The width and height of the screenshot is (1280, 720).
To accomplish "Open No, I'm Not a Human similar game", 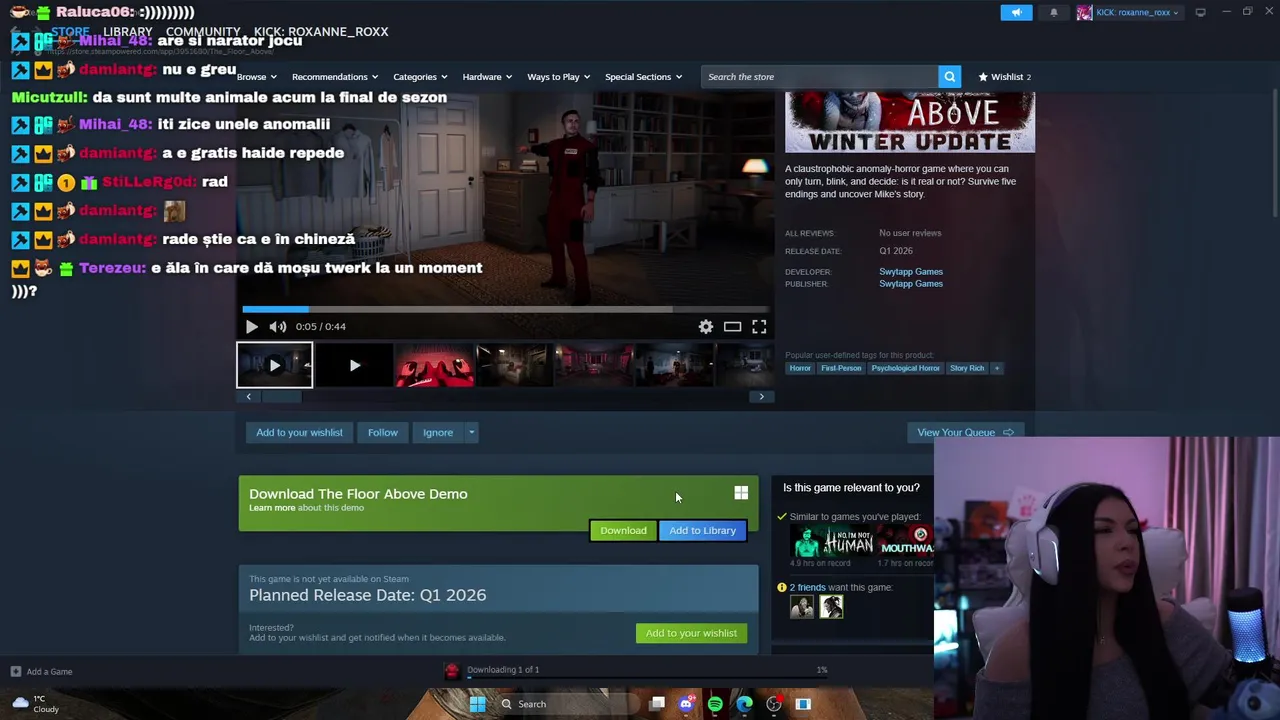I will [832, 541].
